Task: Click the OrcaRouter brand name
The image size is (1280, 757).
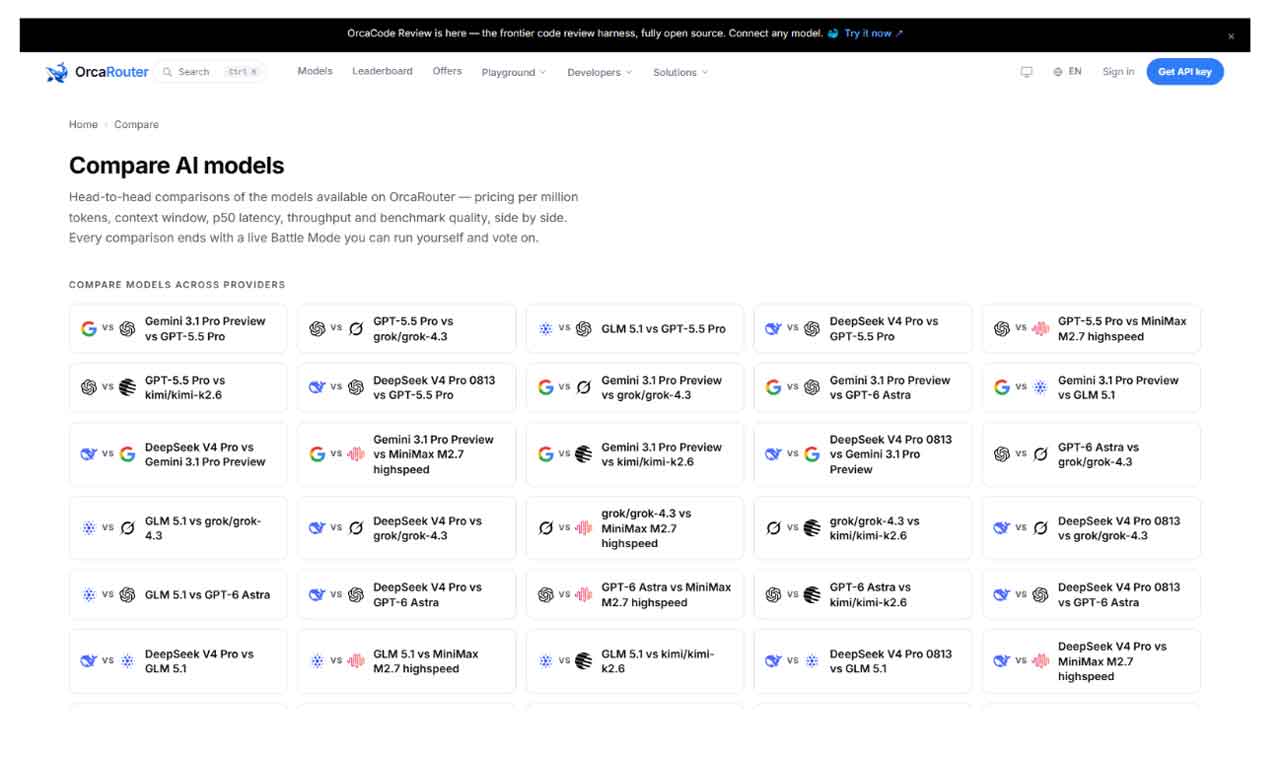Action: click(112, 72)
